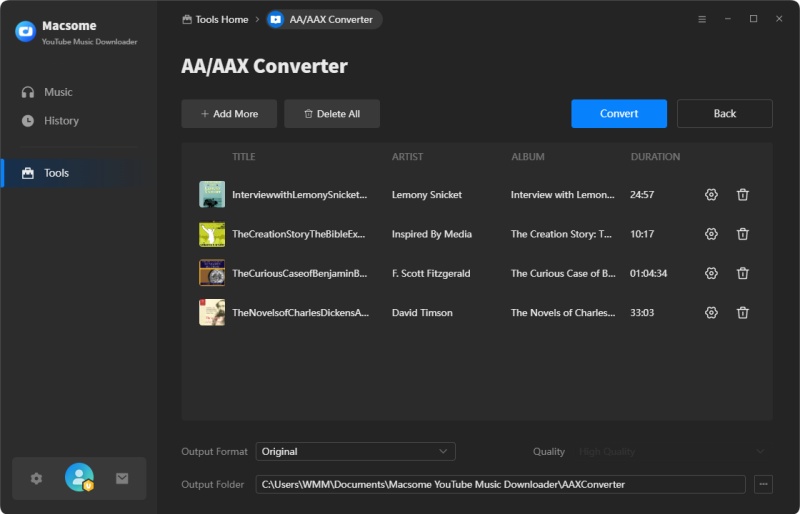
Task: Click Benjamin Button cover thumbnail
Action: pyautogui.click(x=212, y=273)
